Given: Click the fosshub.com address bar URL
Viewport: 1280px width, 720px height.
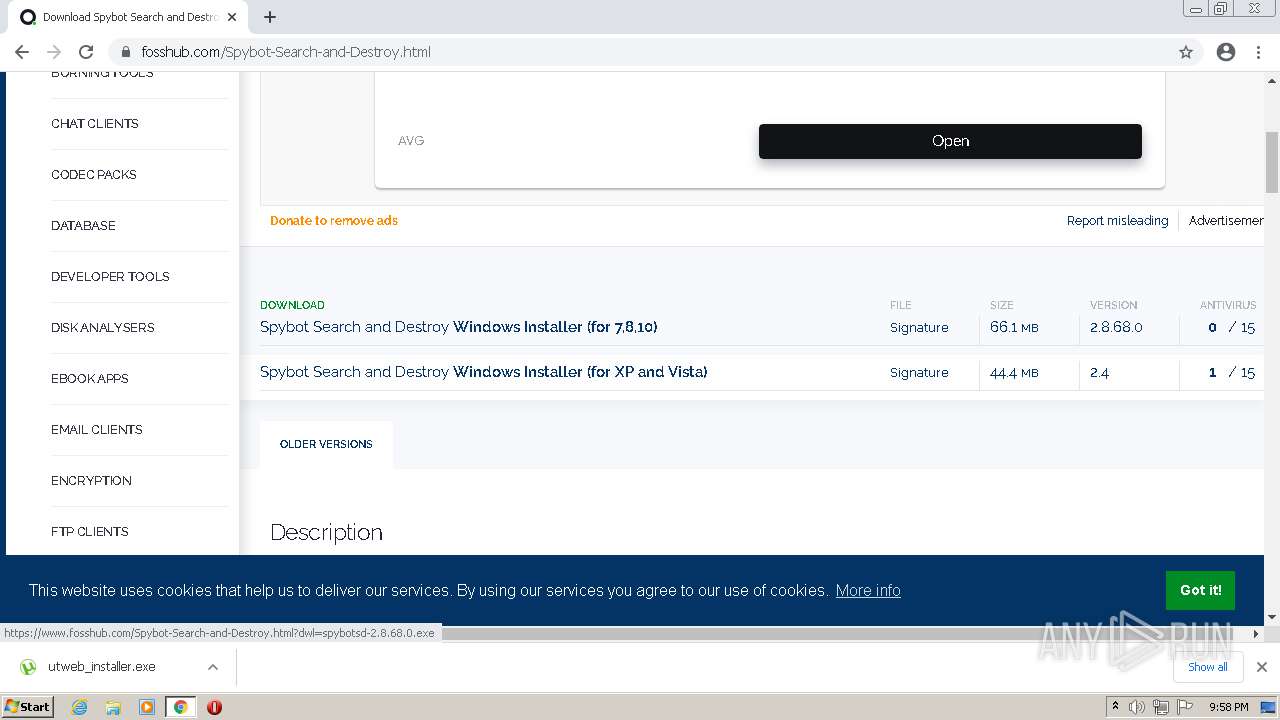Looking at the screenshot, I should tap(286, 52).
